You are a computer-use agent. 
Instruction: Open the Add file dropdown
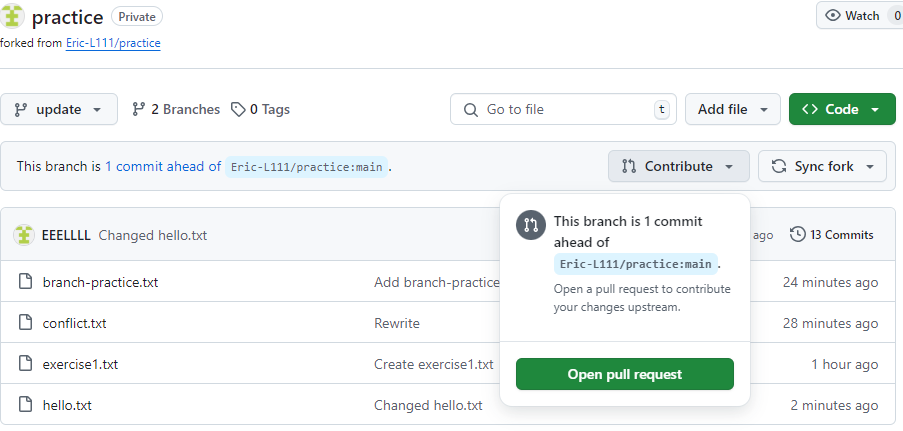click(x=733, y=109)
